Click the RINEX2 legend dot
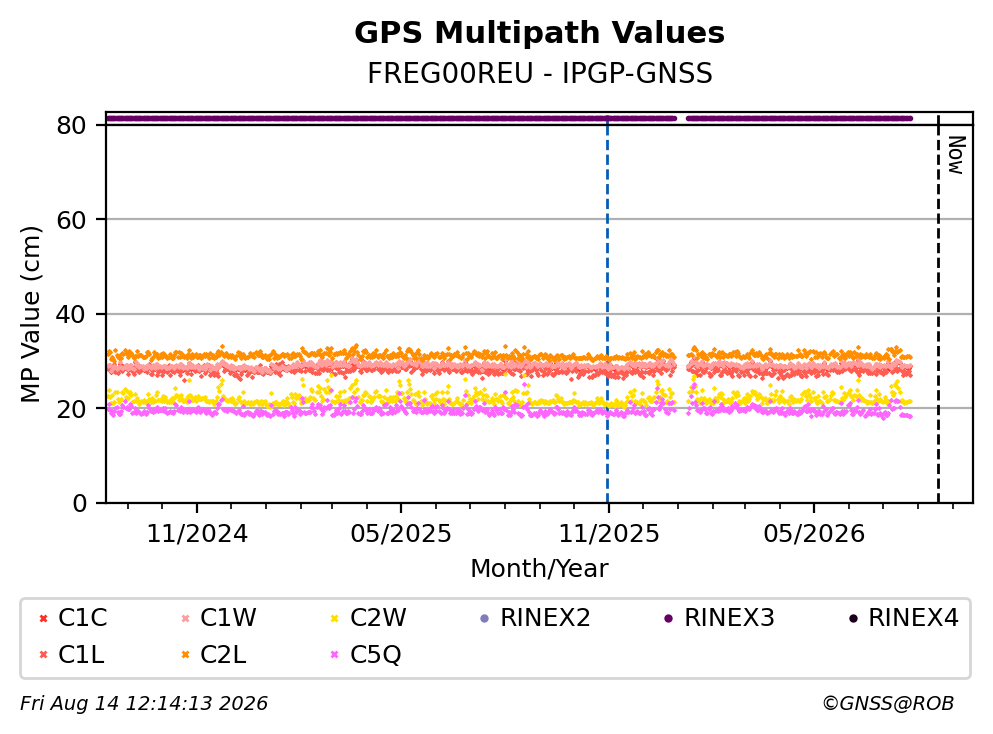This screenshot has width=993, height=734. [485, 619]
